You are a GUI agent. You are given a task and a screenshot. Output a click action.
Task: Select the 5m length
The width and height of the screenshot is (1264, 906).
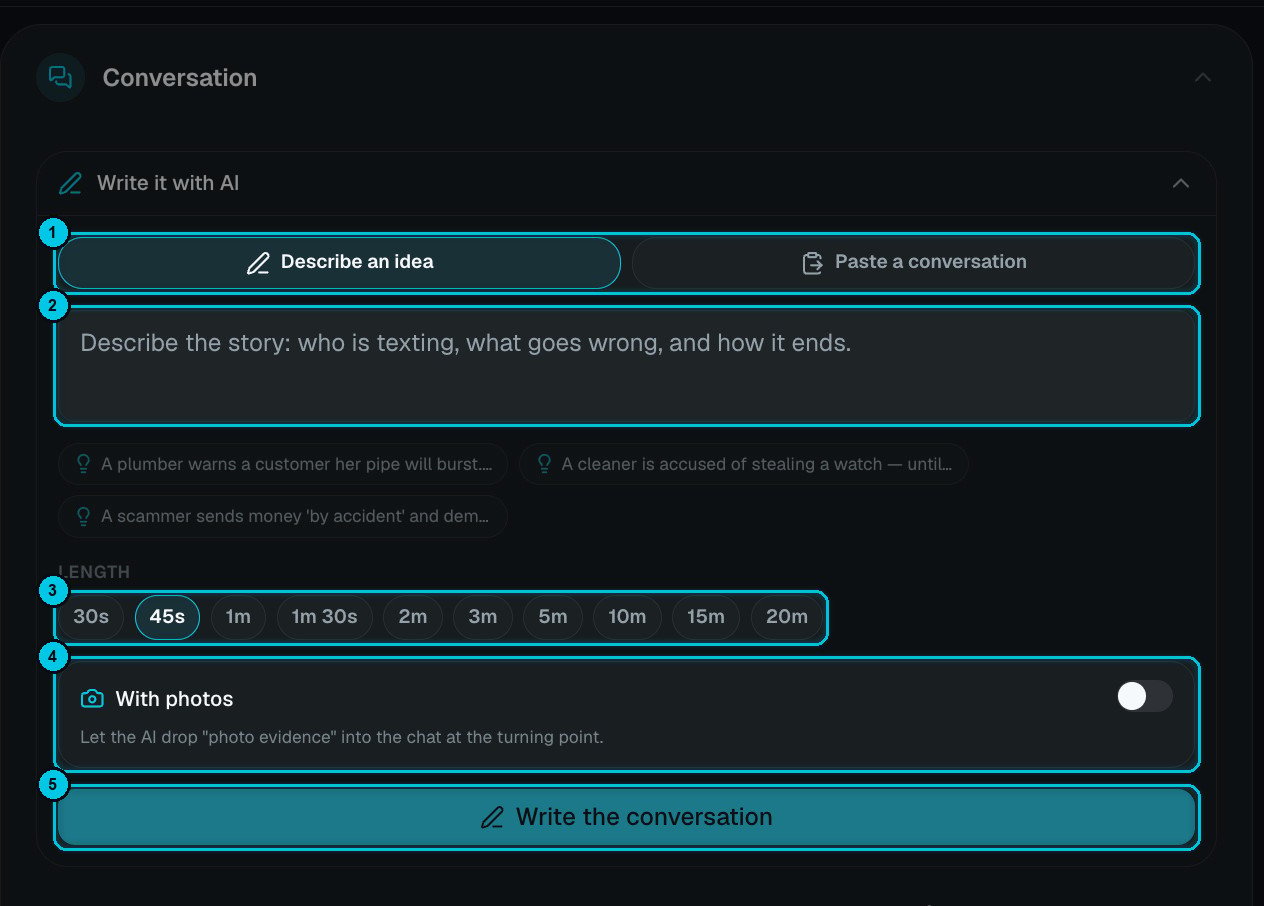click(553, 617)
